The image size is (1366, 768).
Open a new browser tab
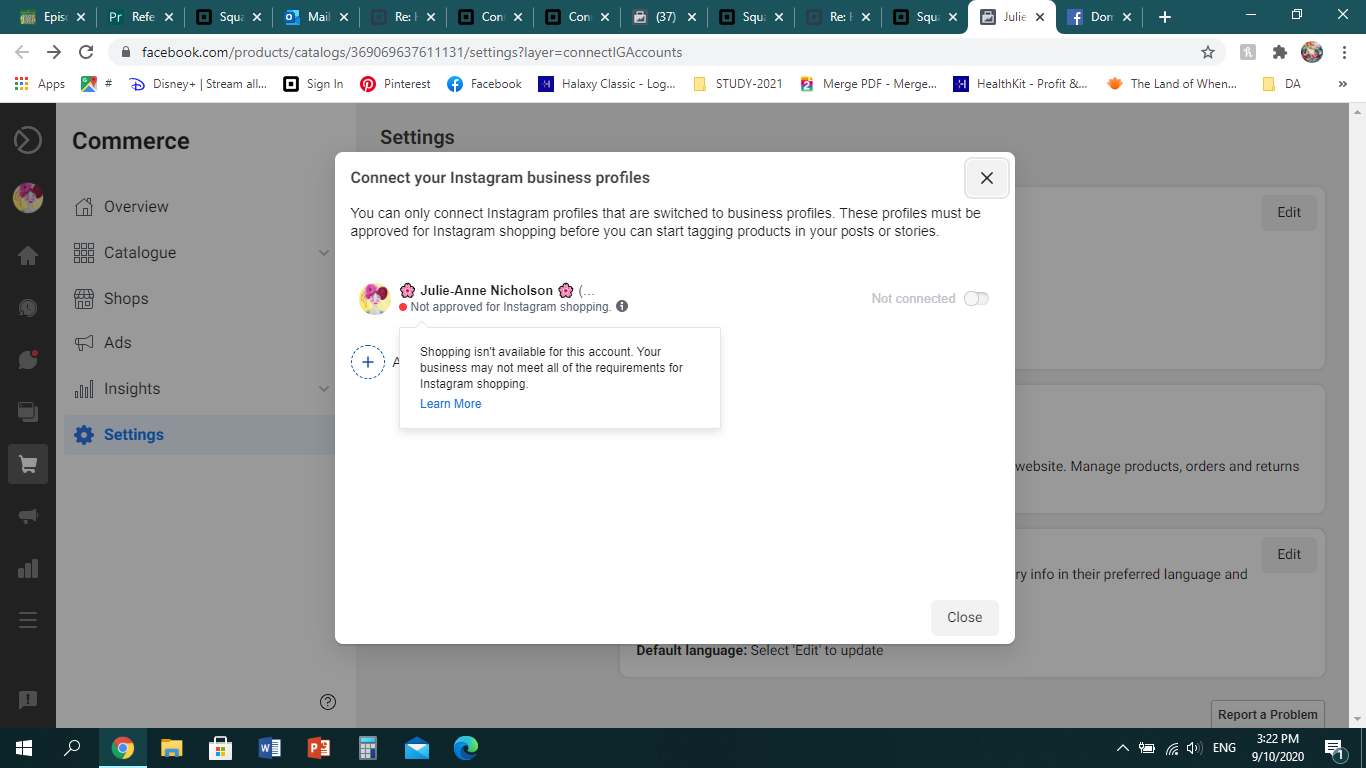click(1164, 17)
